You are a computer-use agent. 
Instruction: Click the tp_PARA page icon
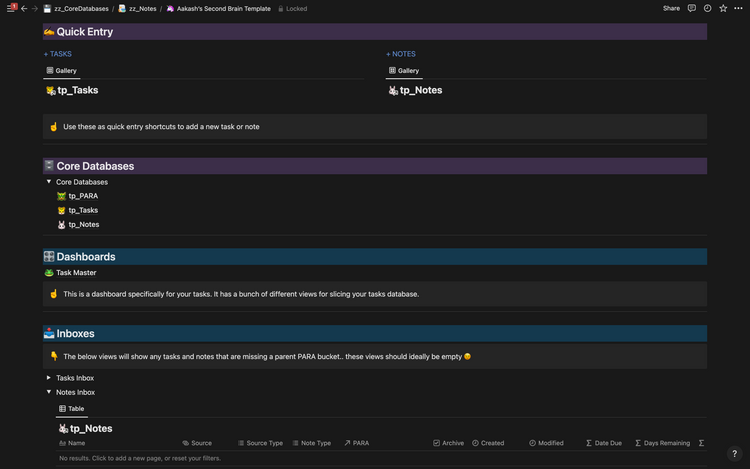pos(61,196)
